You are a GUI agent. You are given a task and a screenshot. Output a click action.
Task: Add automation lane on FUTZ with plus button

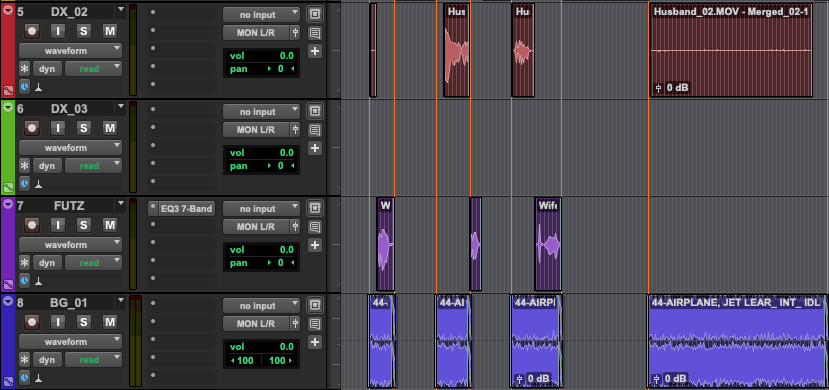tap(315, 245)
